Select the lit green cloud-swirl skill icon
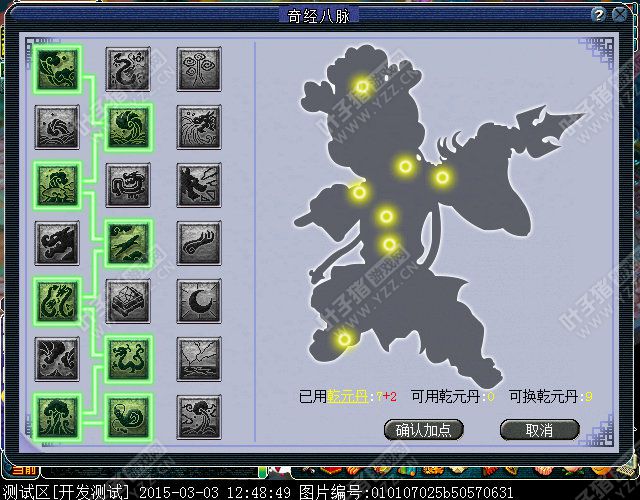The height and width of the screenshot is (500, 640). pyautogui.click(x=57, y=69)
